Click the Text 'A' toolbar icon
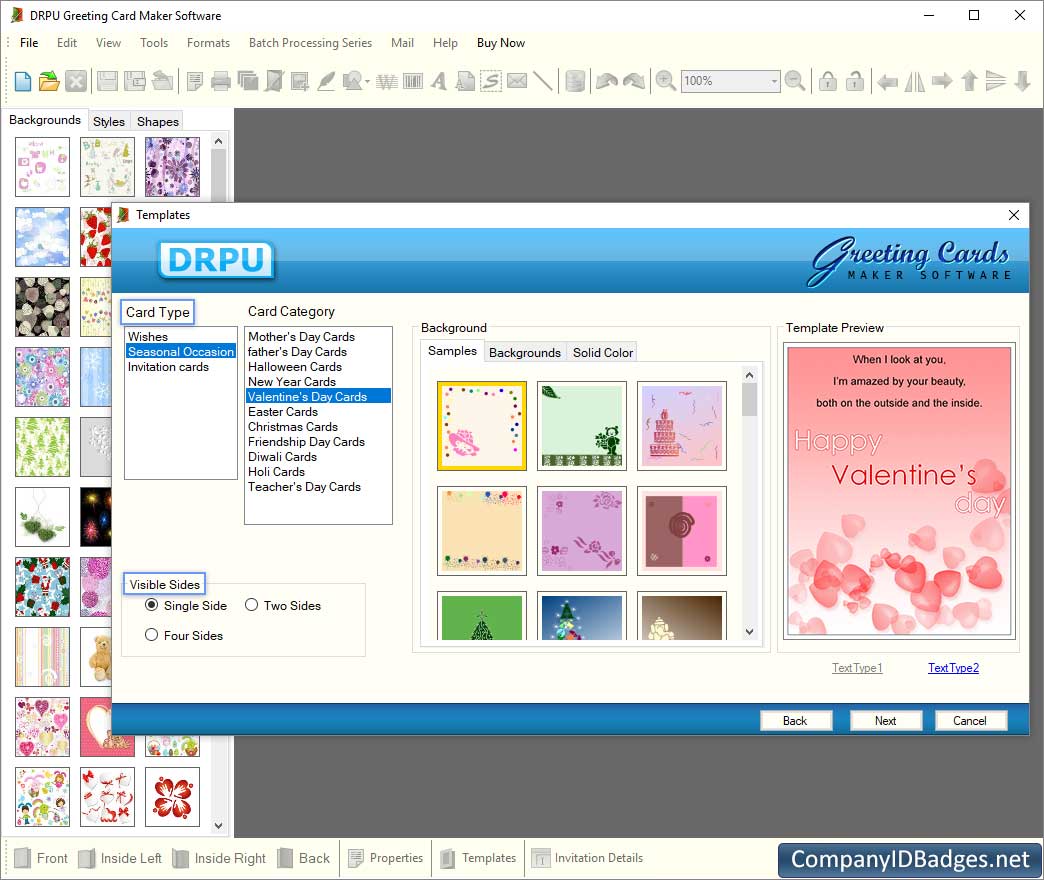 [x=438, y=81]
